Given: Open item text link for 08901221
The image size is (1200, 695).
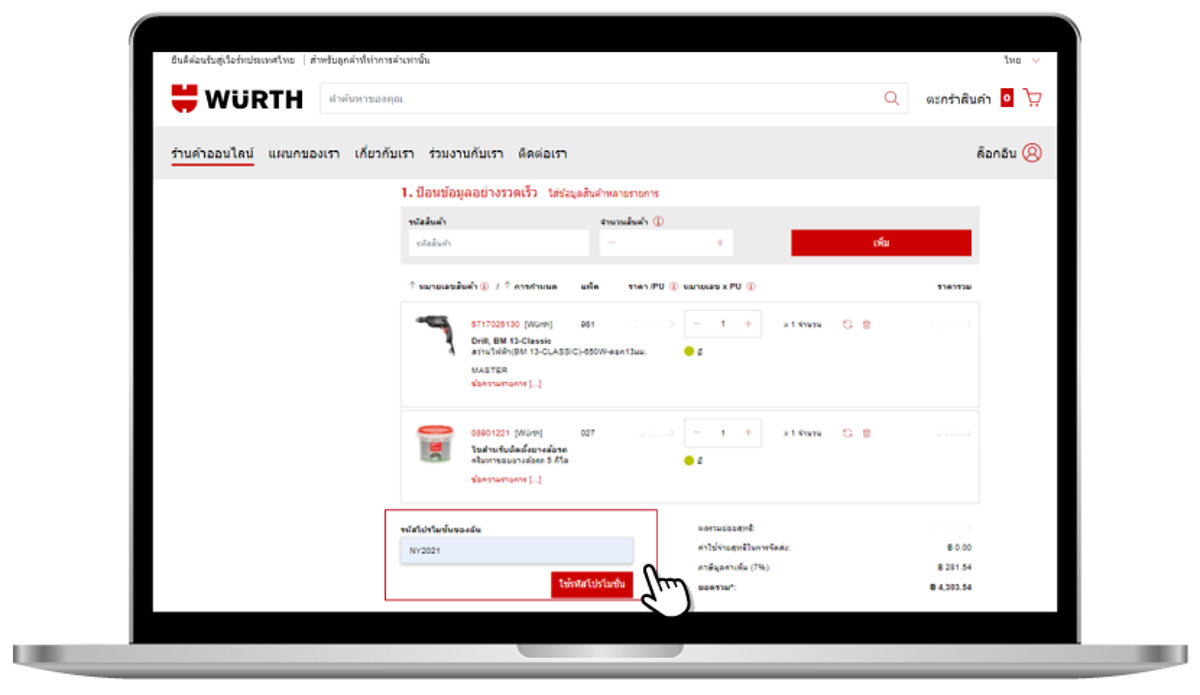Looking at the screenshot, I should click(x=506, y=480).
